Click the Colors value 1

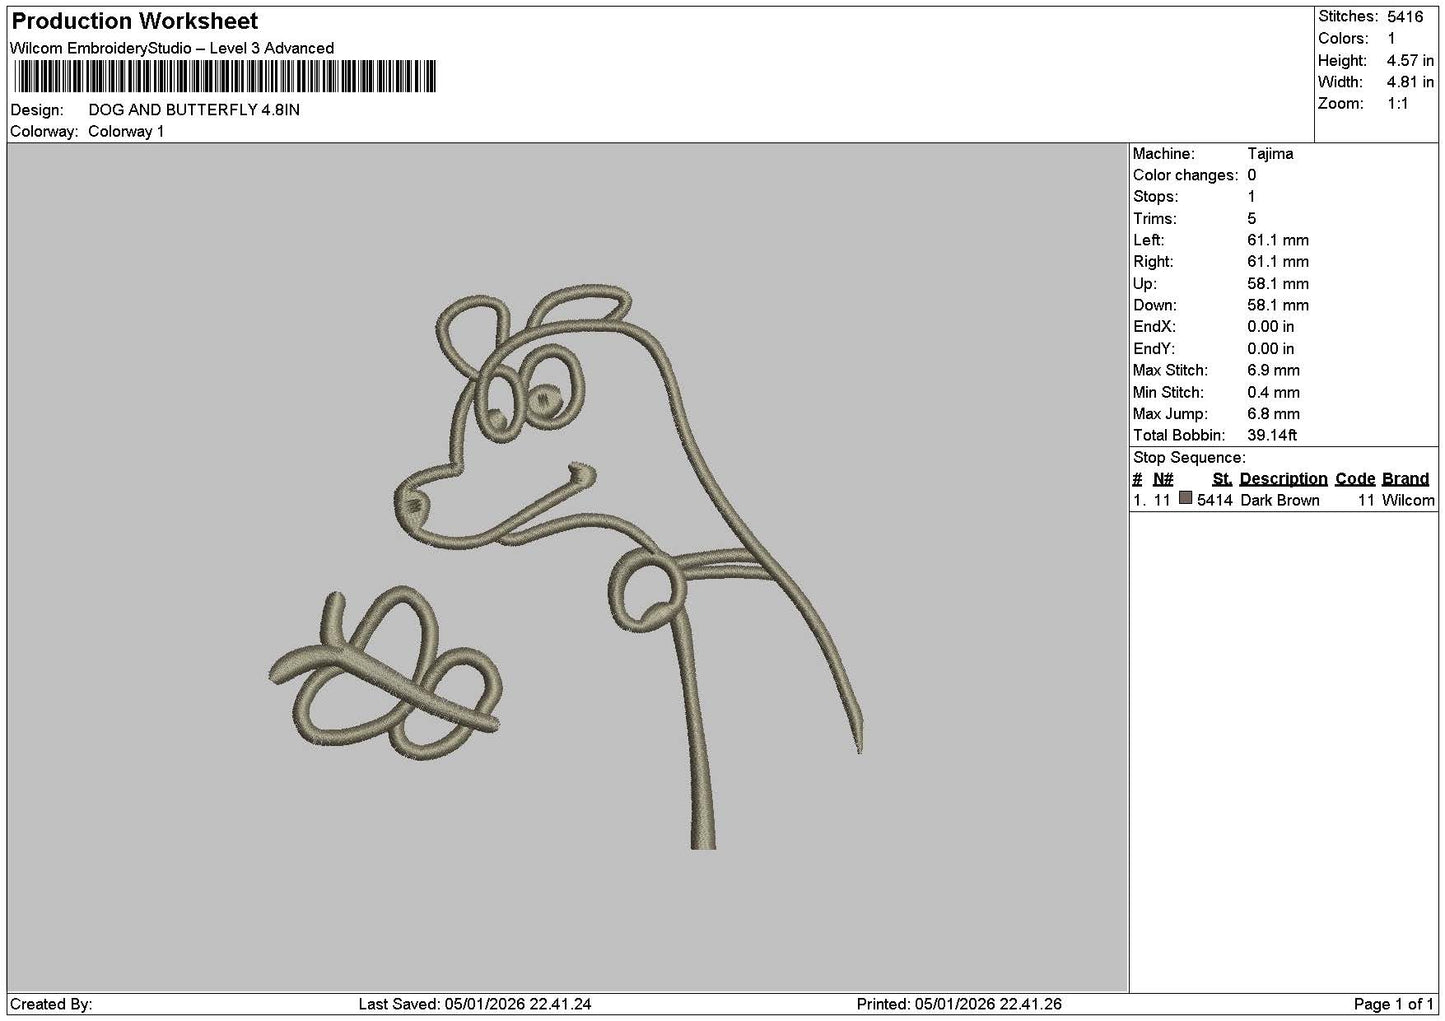point(1391,39)
